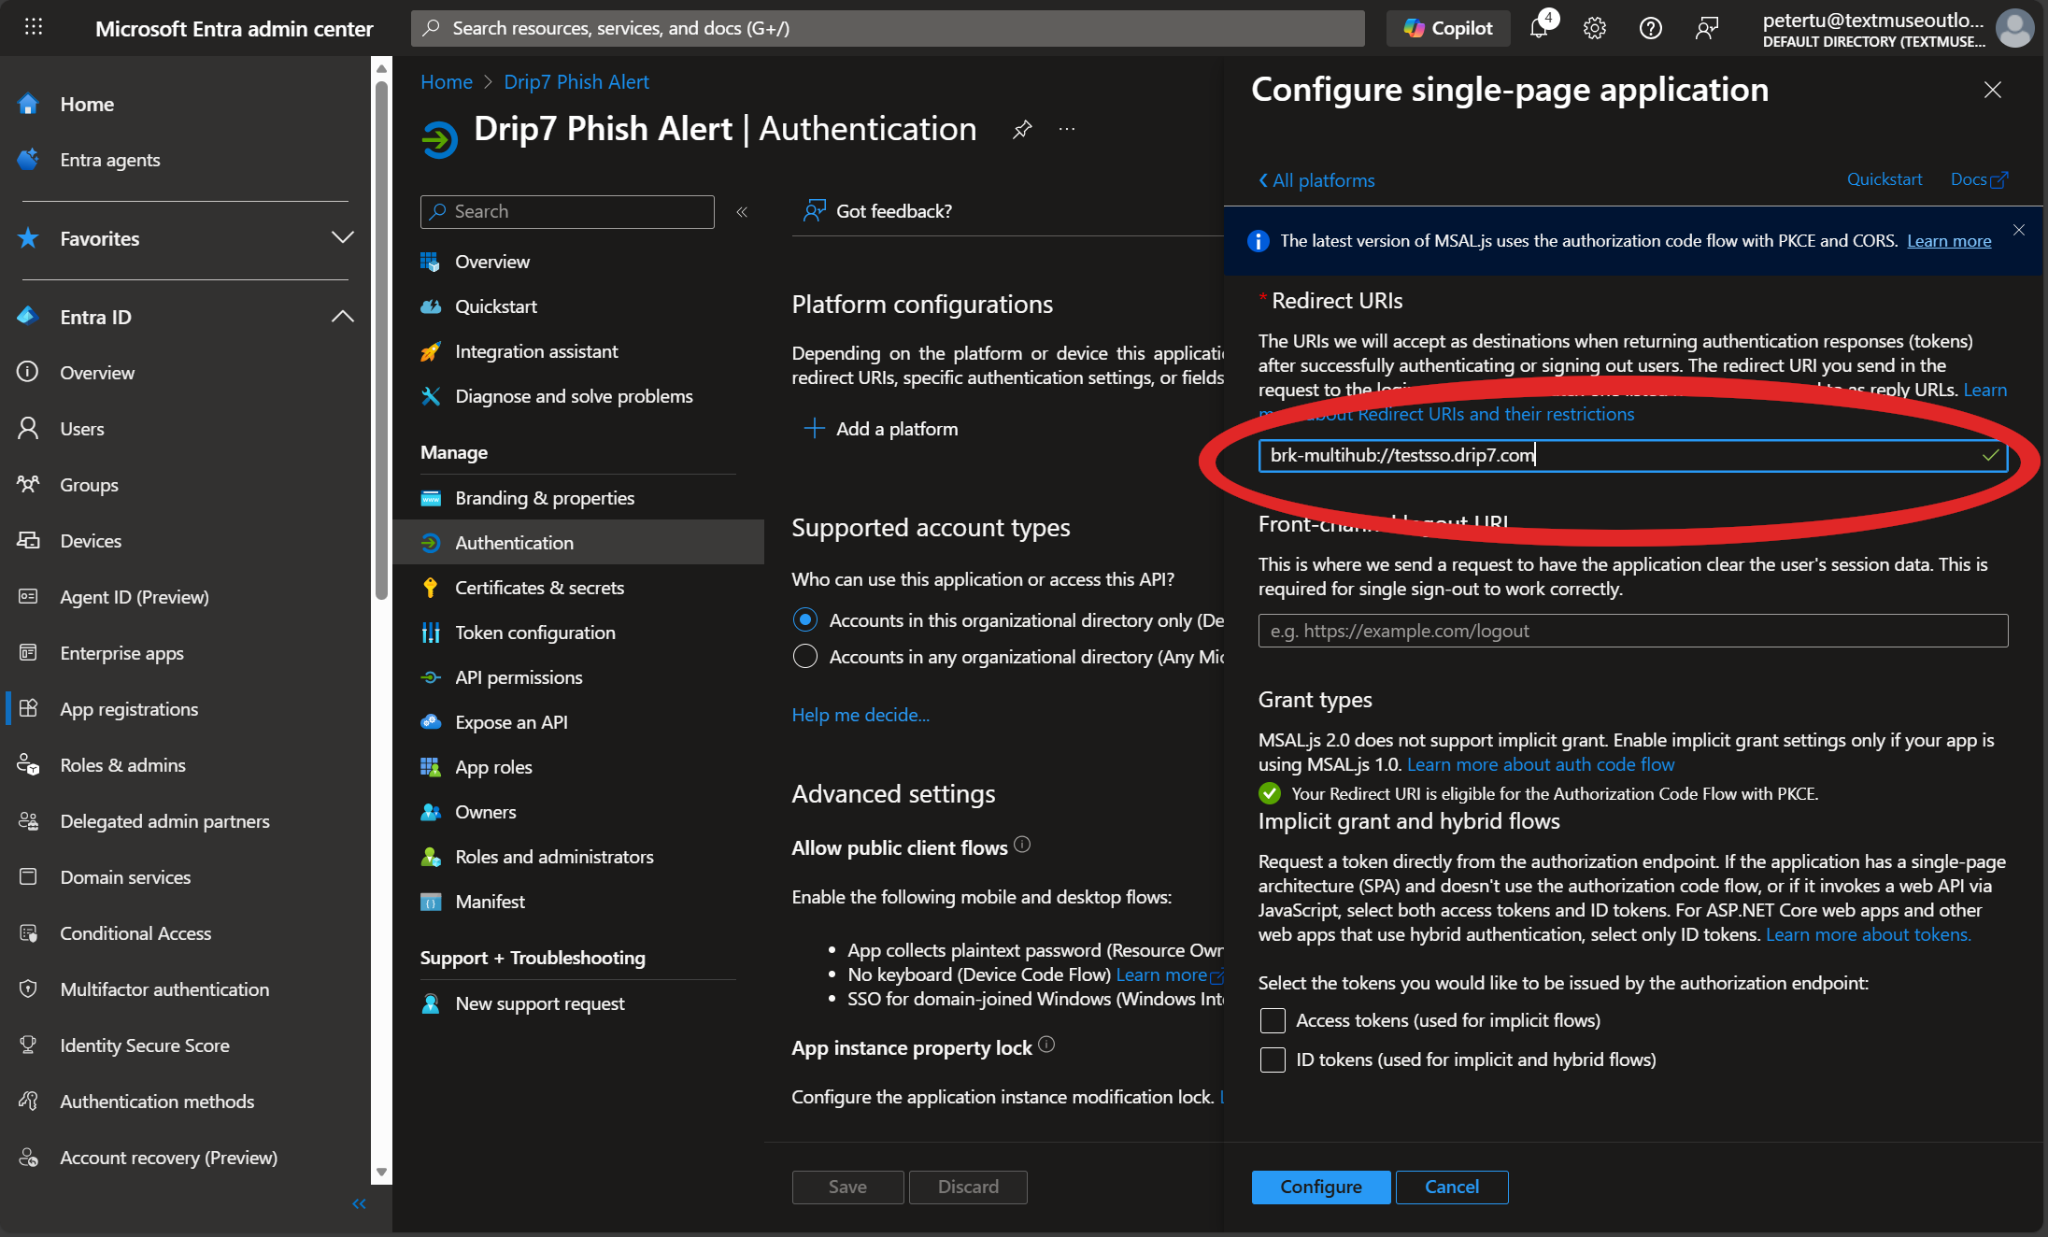Screen dimensions: 2048x1237
Task: Check Access tokens for implicit flows
Action: pos(1272,1021)
